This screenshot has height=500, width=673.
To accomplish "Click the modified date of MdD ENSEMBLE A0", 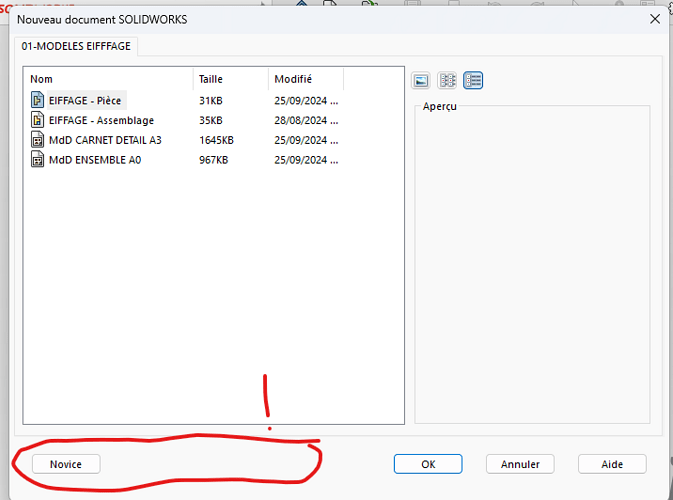I will 306,160.
